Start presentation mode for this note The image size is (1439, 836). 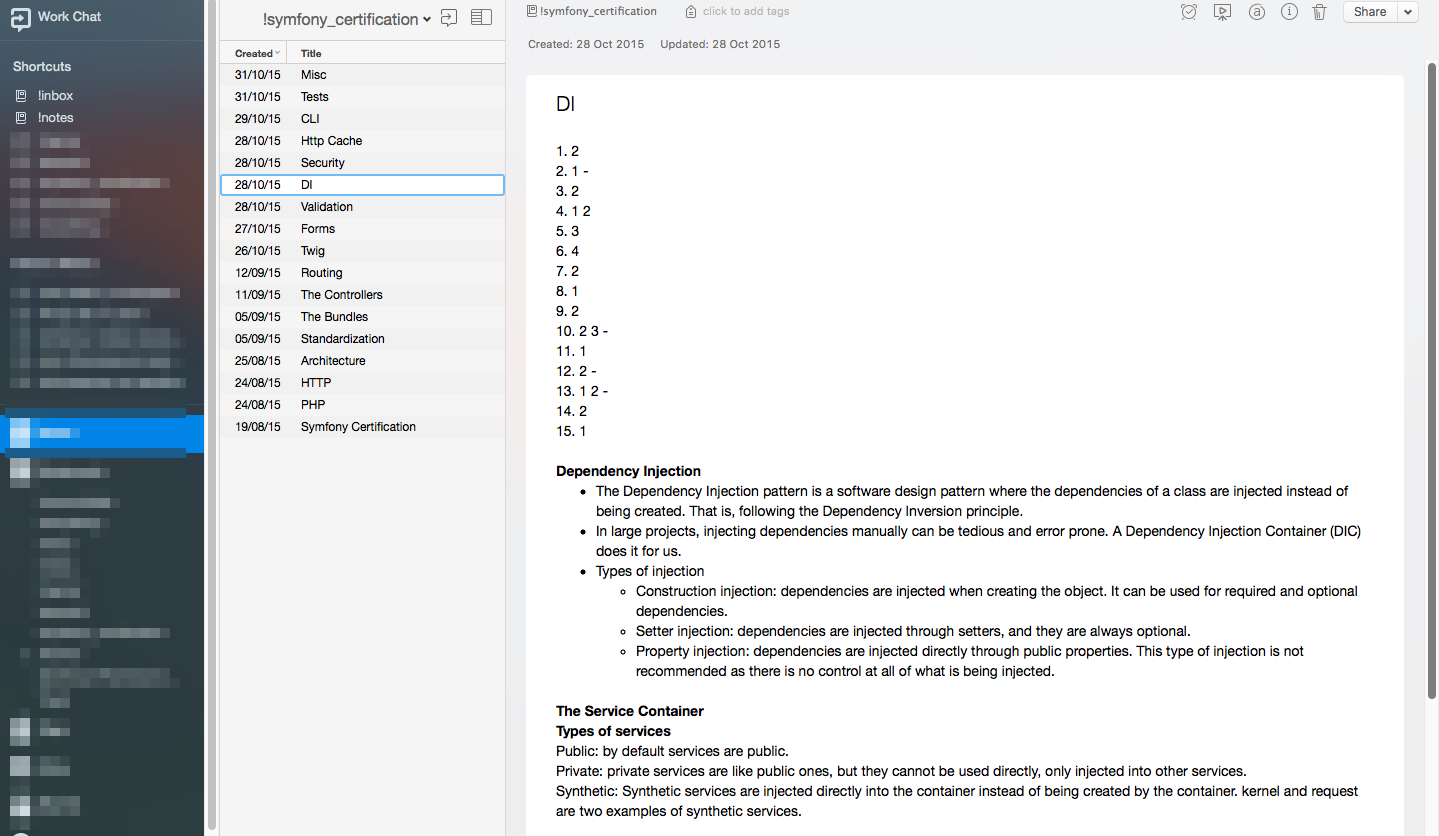click(x=1222, y=12)
